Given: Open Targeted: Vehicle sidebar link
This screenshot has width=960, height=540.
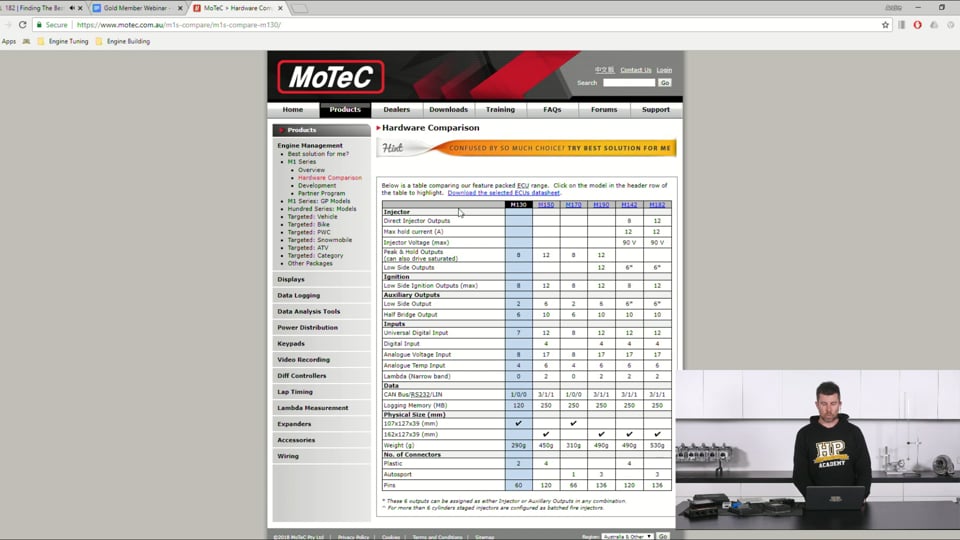Looking at the screenshot, I should pos(312,217).
